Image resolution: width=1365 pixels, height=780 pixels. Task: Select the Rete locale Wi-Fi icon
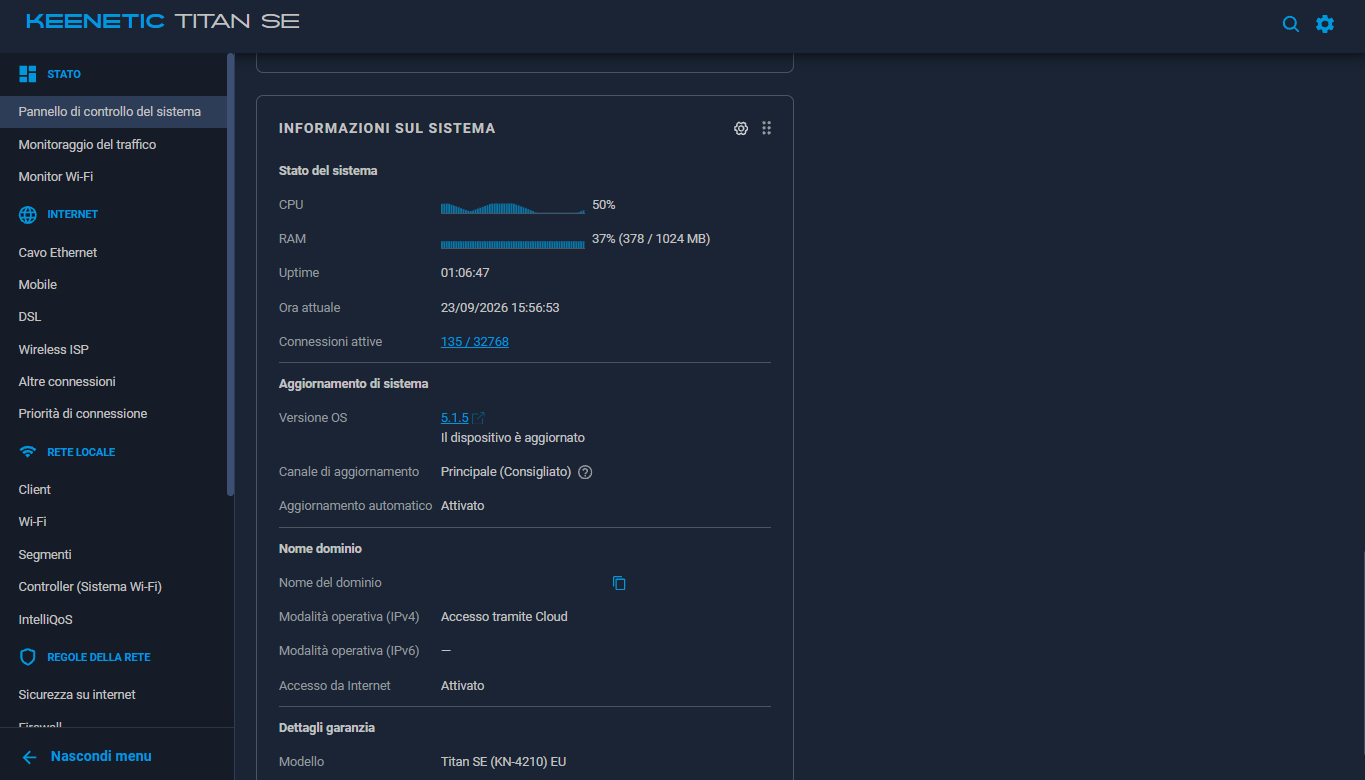(x=28, y=452)
